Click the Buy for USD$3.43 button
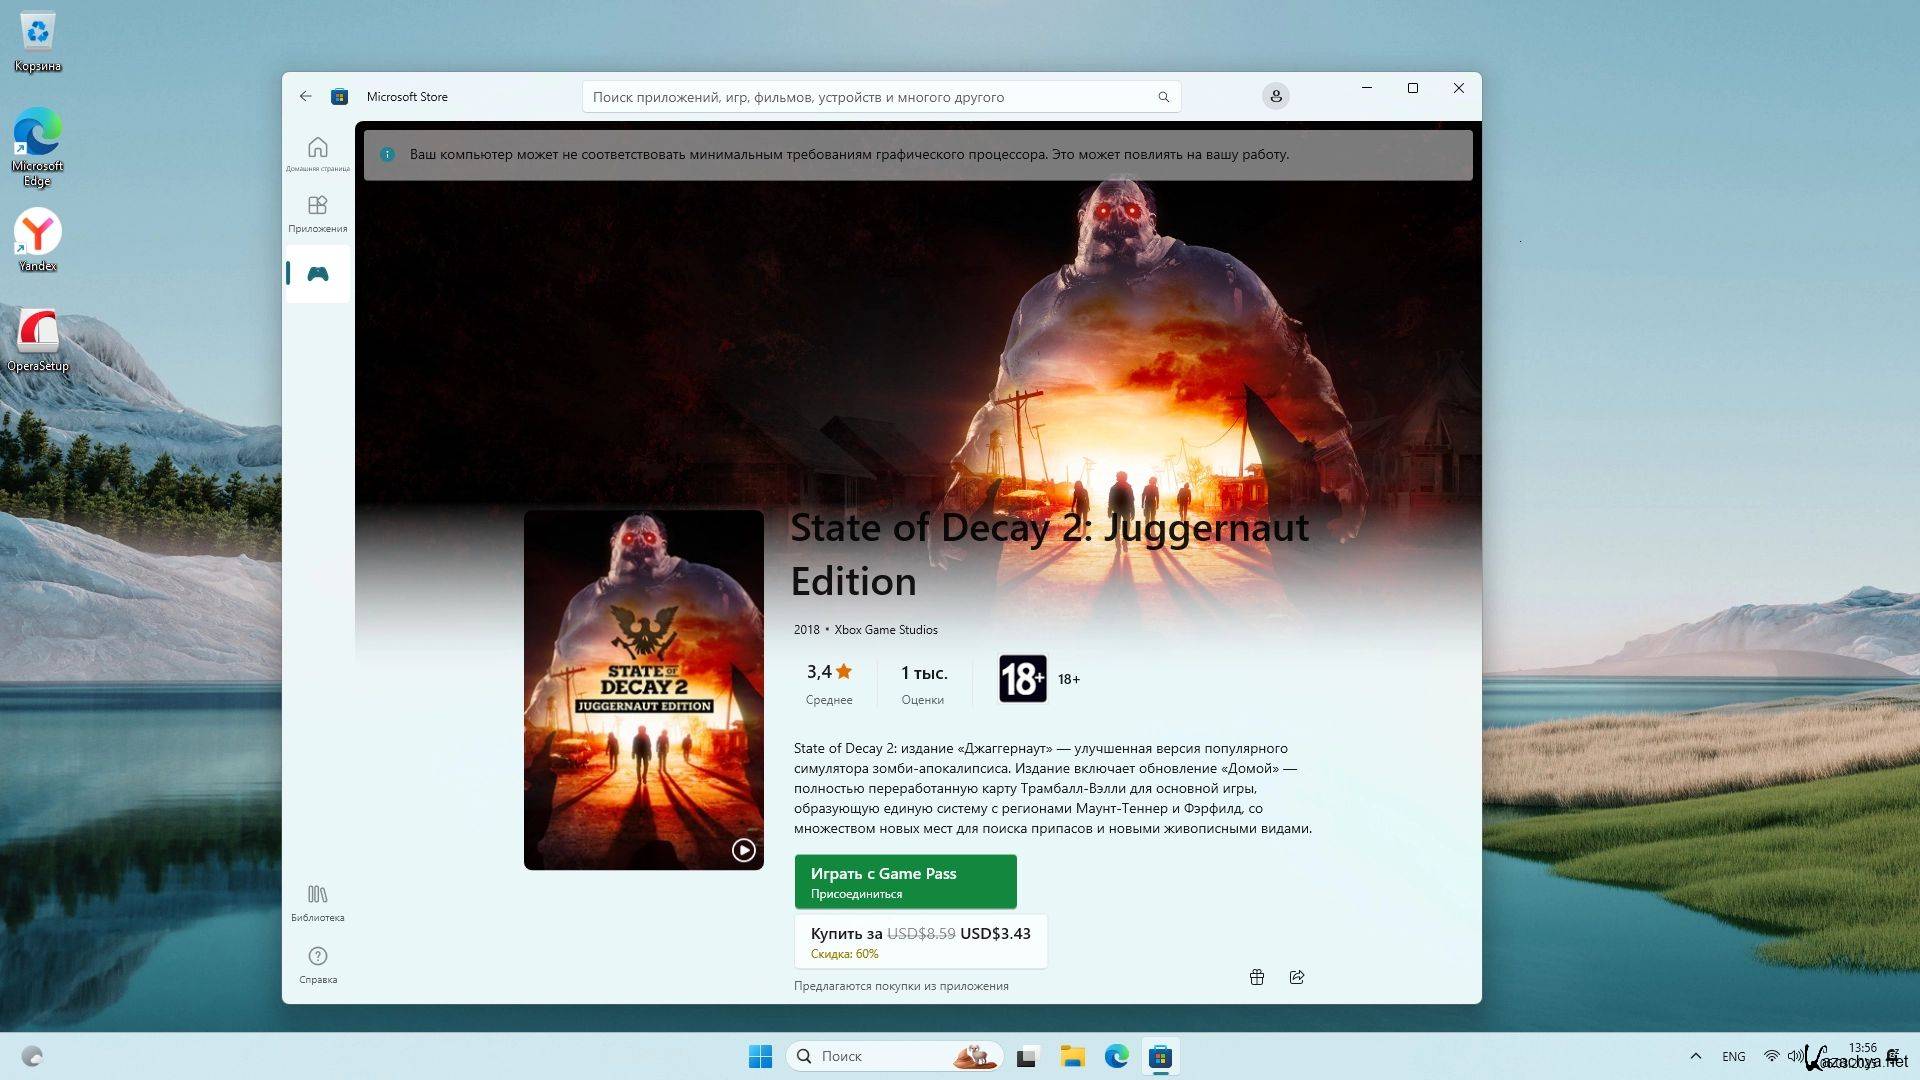The image size is (1920, 1080). 919,941
